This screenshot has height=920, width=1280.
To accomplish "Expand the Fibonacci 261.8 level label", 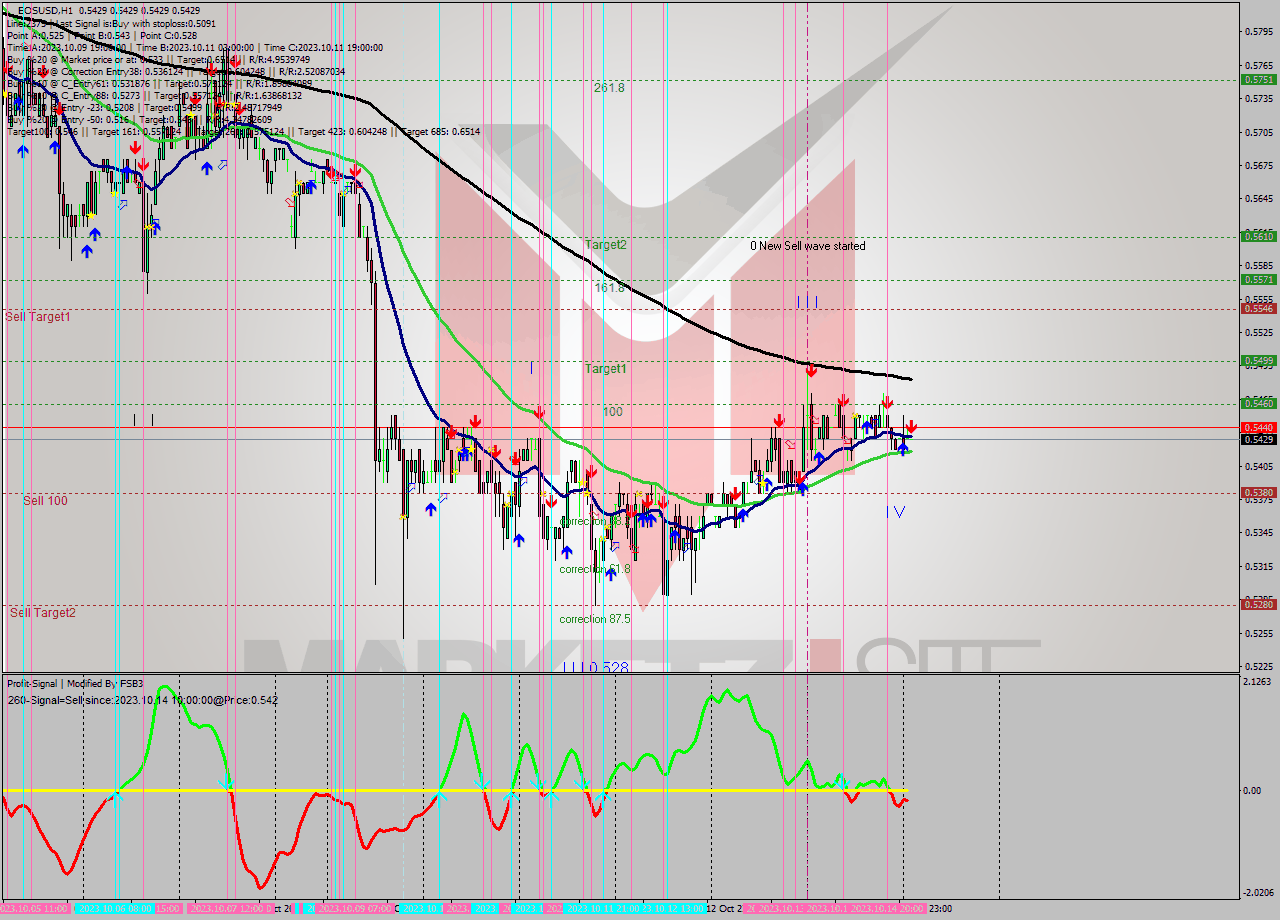I will (611, 87).
